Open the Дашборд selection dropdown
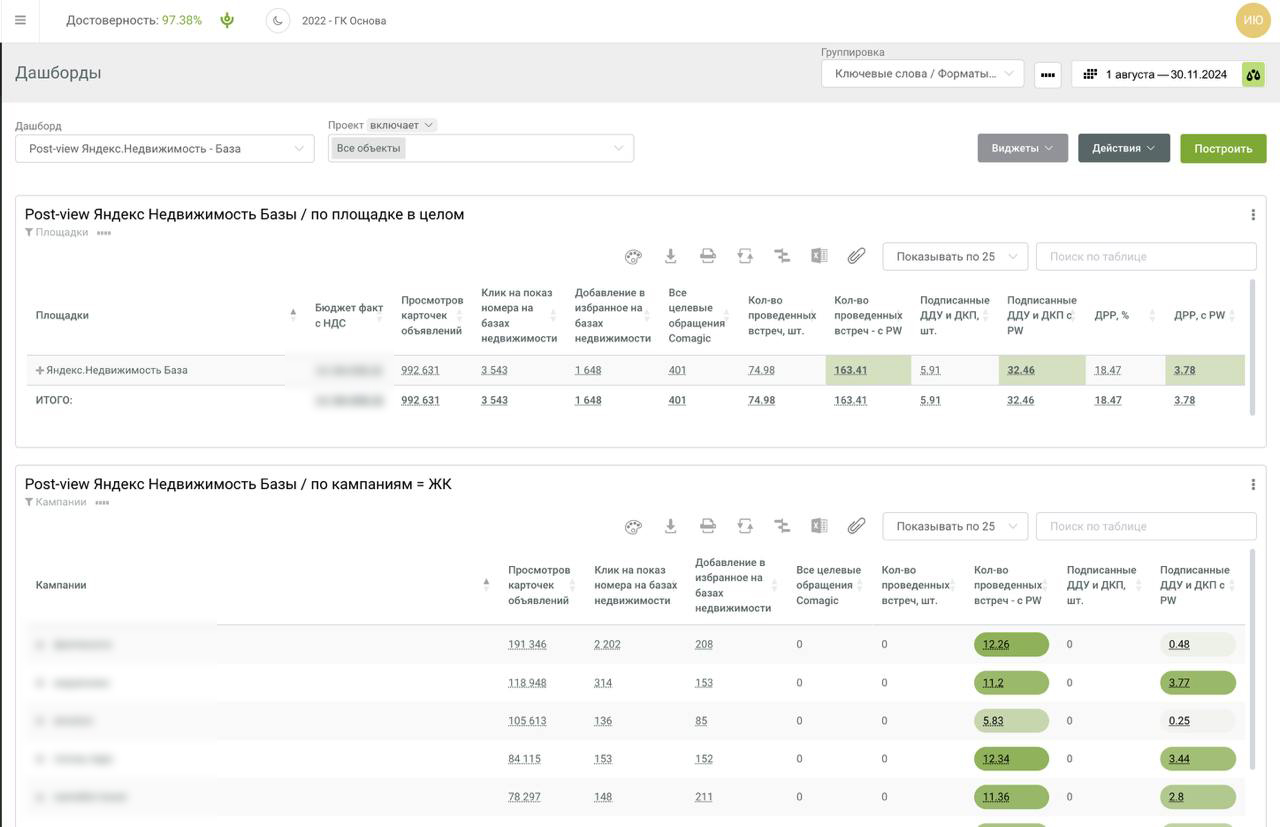Screen dimensions: 1280x827 (x=165, y=149)
